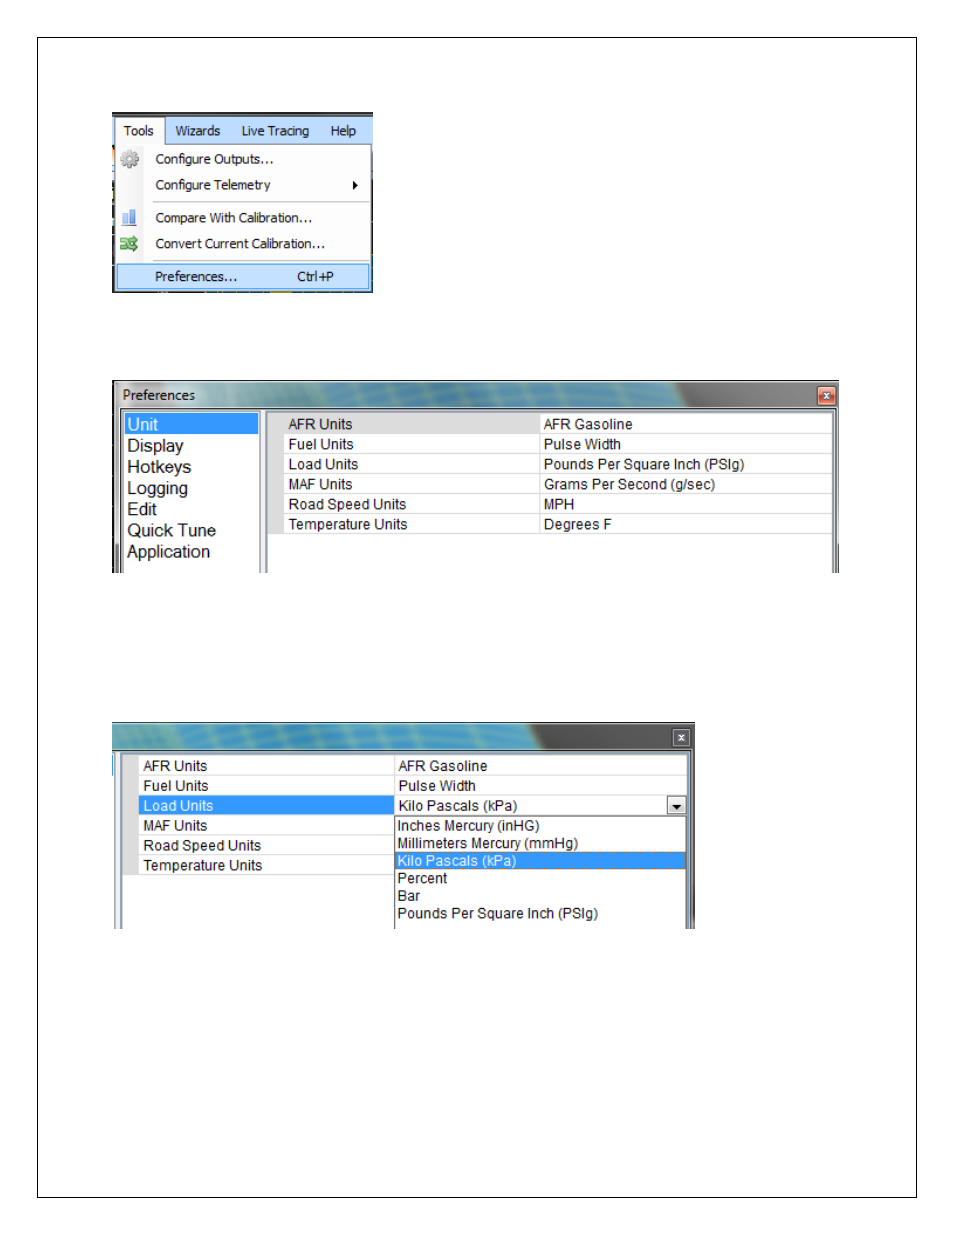The width and height of the screenshot is (954, 1235).
Task: Click the MPH value cell
Action: coord(686,504)
